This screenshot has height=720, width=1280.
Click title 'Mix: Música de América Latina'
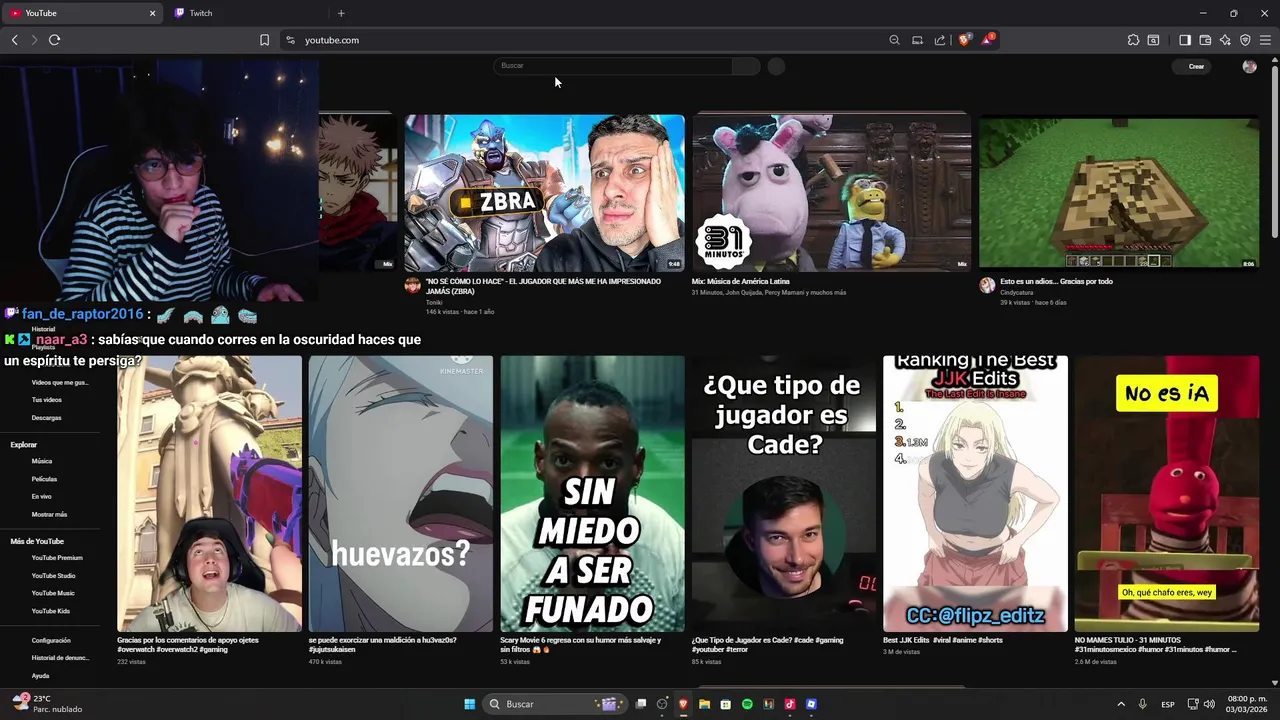tap(741, 282)
